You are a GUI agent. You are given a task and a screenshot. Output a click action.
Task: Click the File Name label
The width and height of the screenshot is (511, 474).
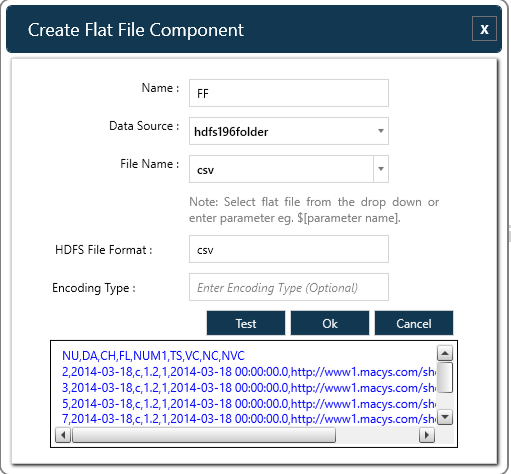tap(150, 164)
